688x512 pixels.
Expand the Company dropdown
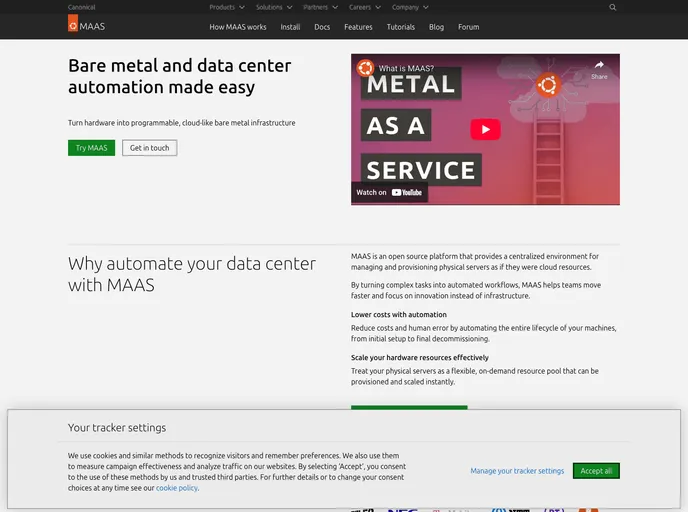click(407, 7)
